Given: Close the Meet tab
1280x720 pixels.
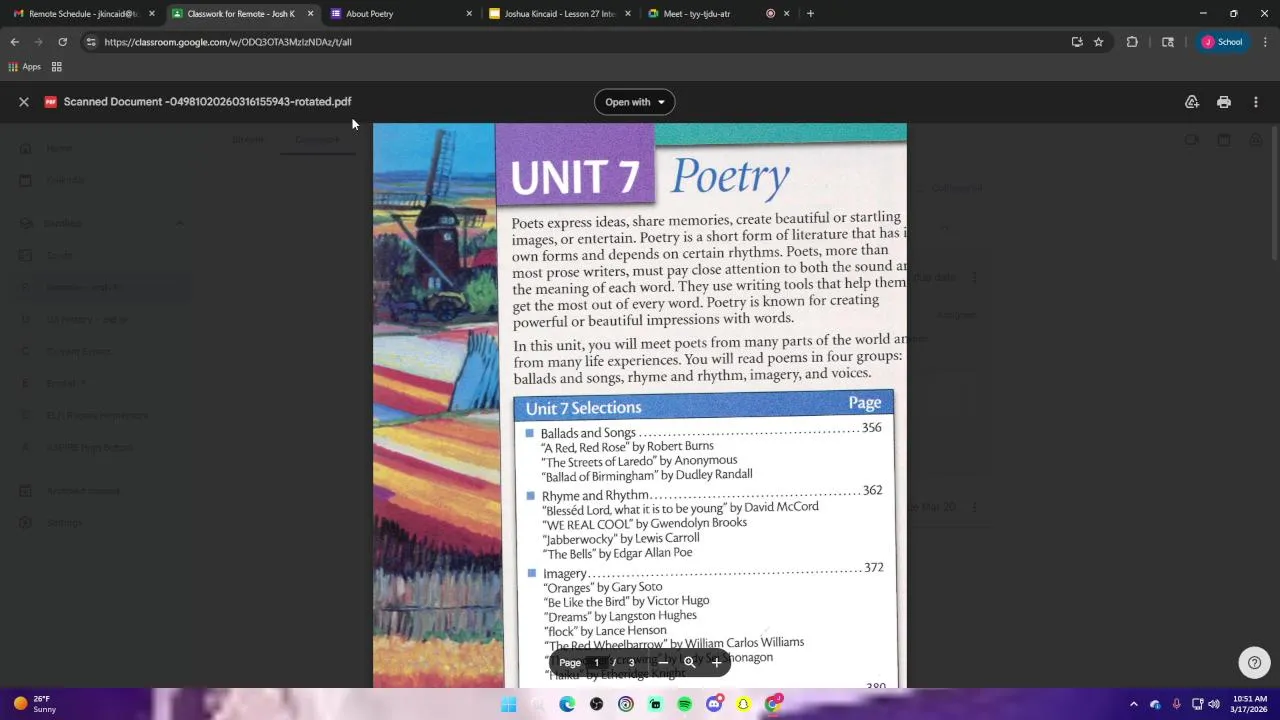Looking at the screenshot, I should (786, 14).
